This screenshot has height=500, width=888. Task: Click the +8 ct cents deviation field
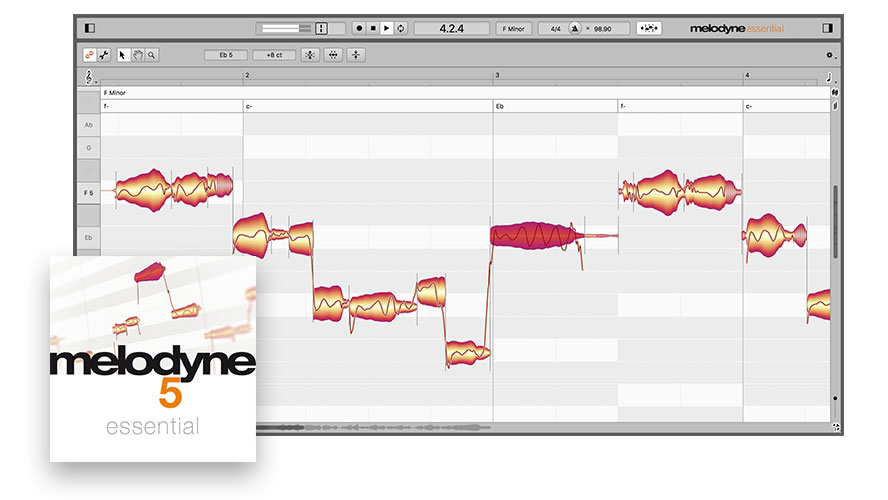274,55
